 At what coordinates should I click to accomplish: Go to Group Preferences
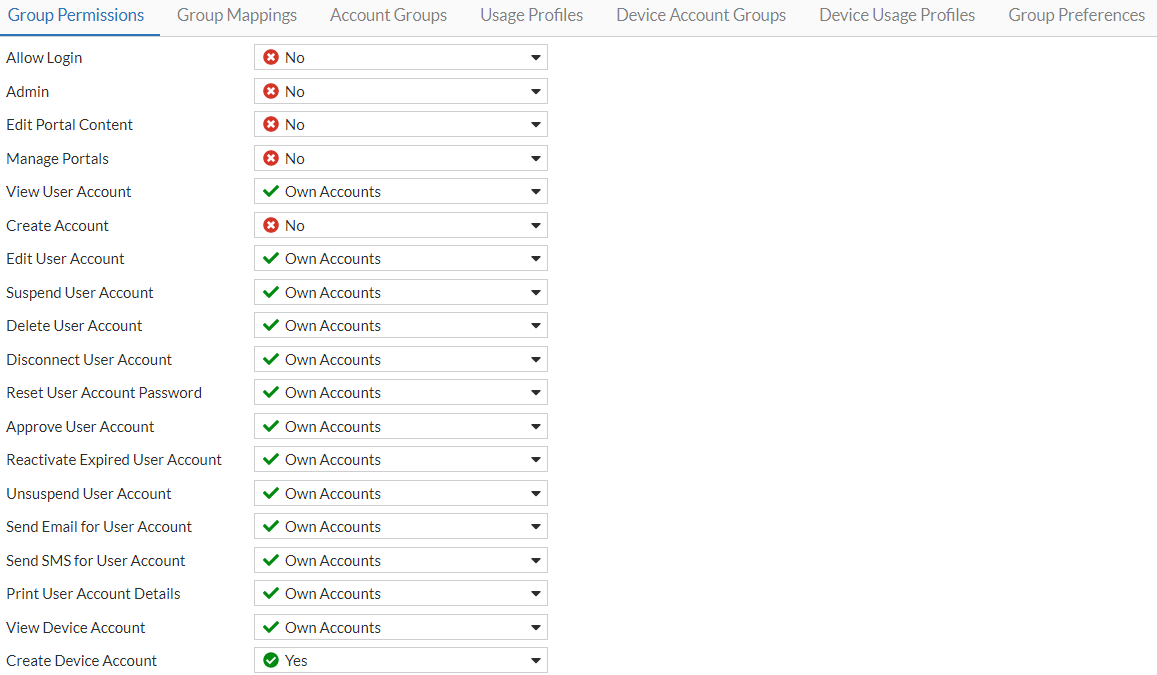(1076, 15)
